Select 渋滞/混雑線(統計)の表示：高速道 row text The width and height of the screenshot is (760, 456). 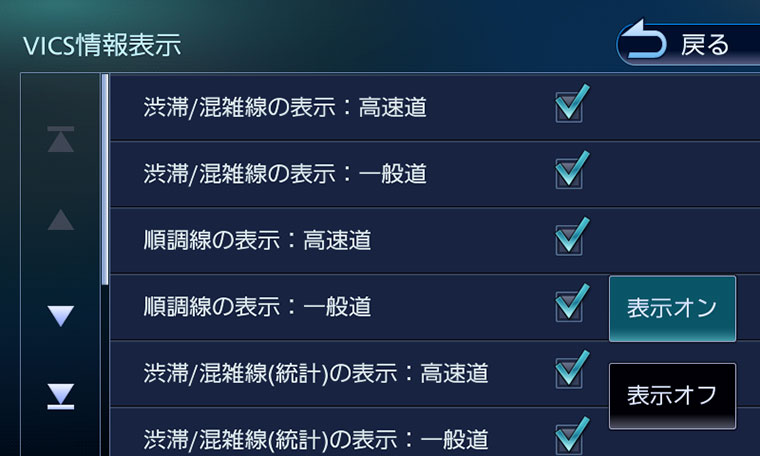316,374
